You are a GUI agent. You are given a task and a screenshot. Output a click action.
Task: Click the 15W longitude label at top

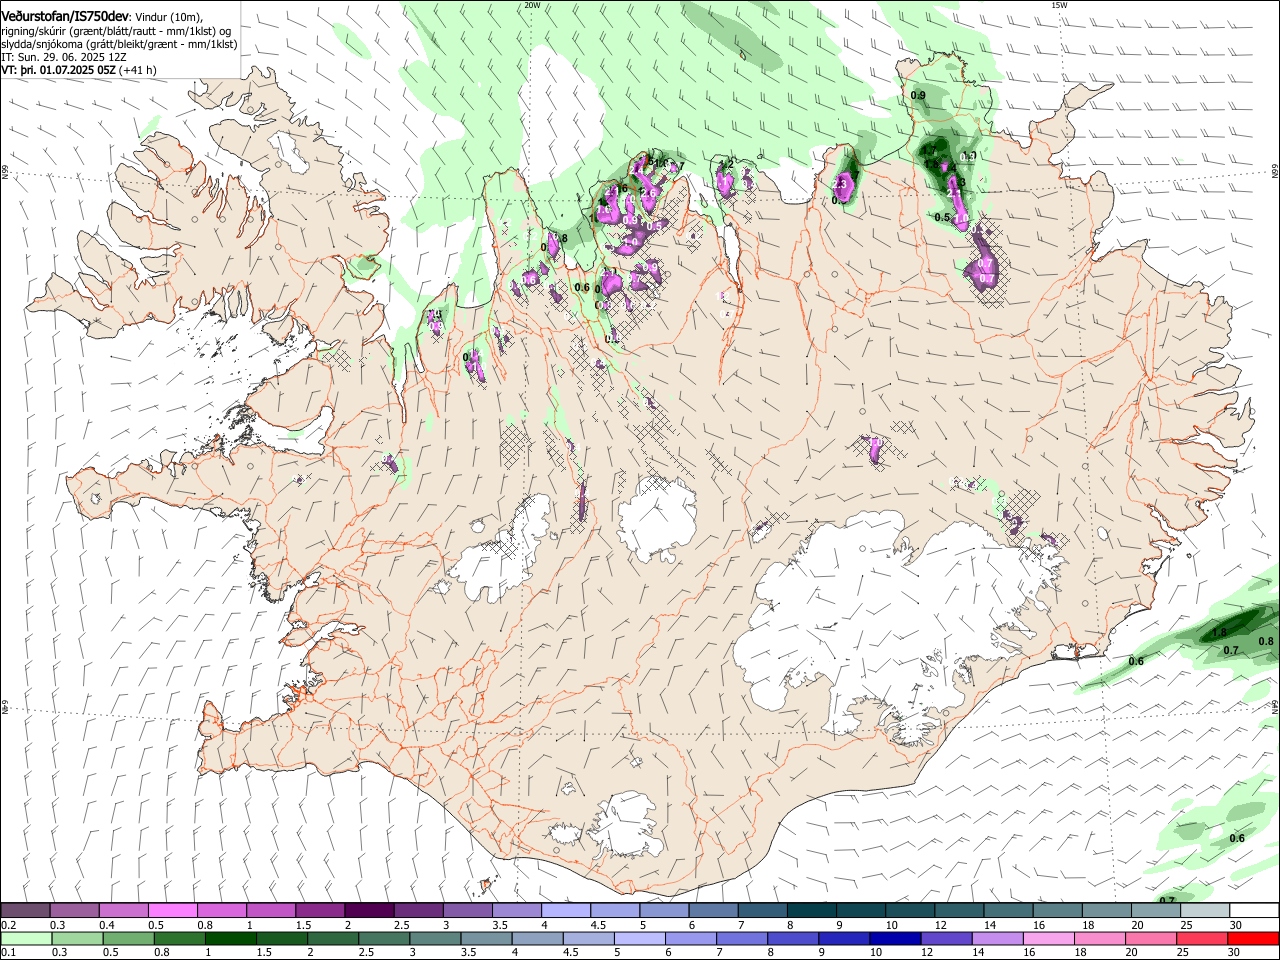click(x=1059, y=5)
